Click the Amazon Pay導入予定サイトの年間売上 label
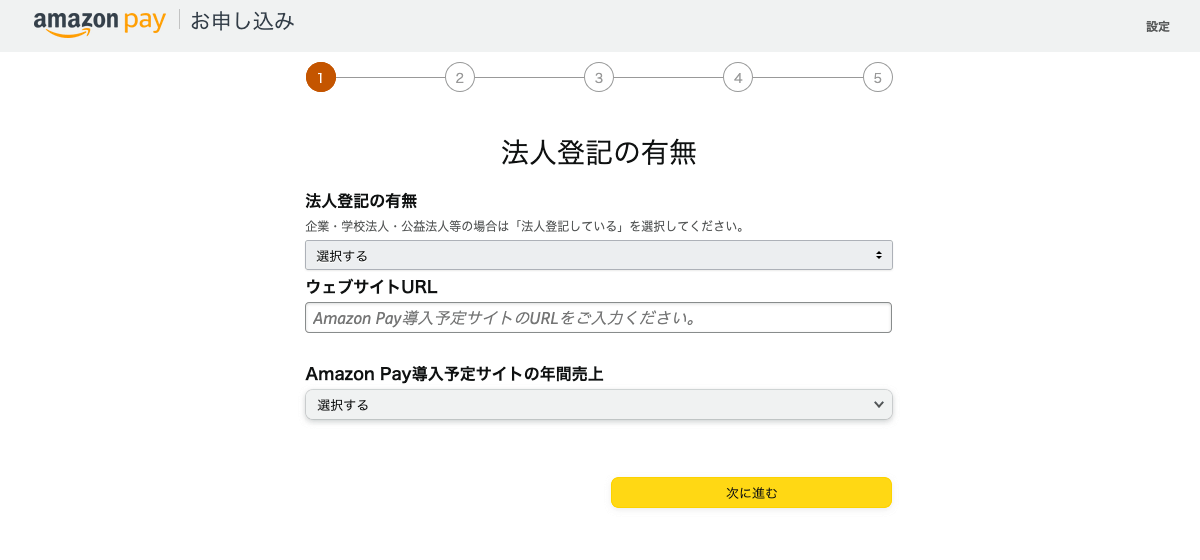The image size is (1200, 560). [x=454, y=374]
